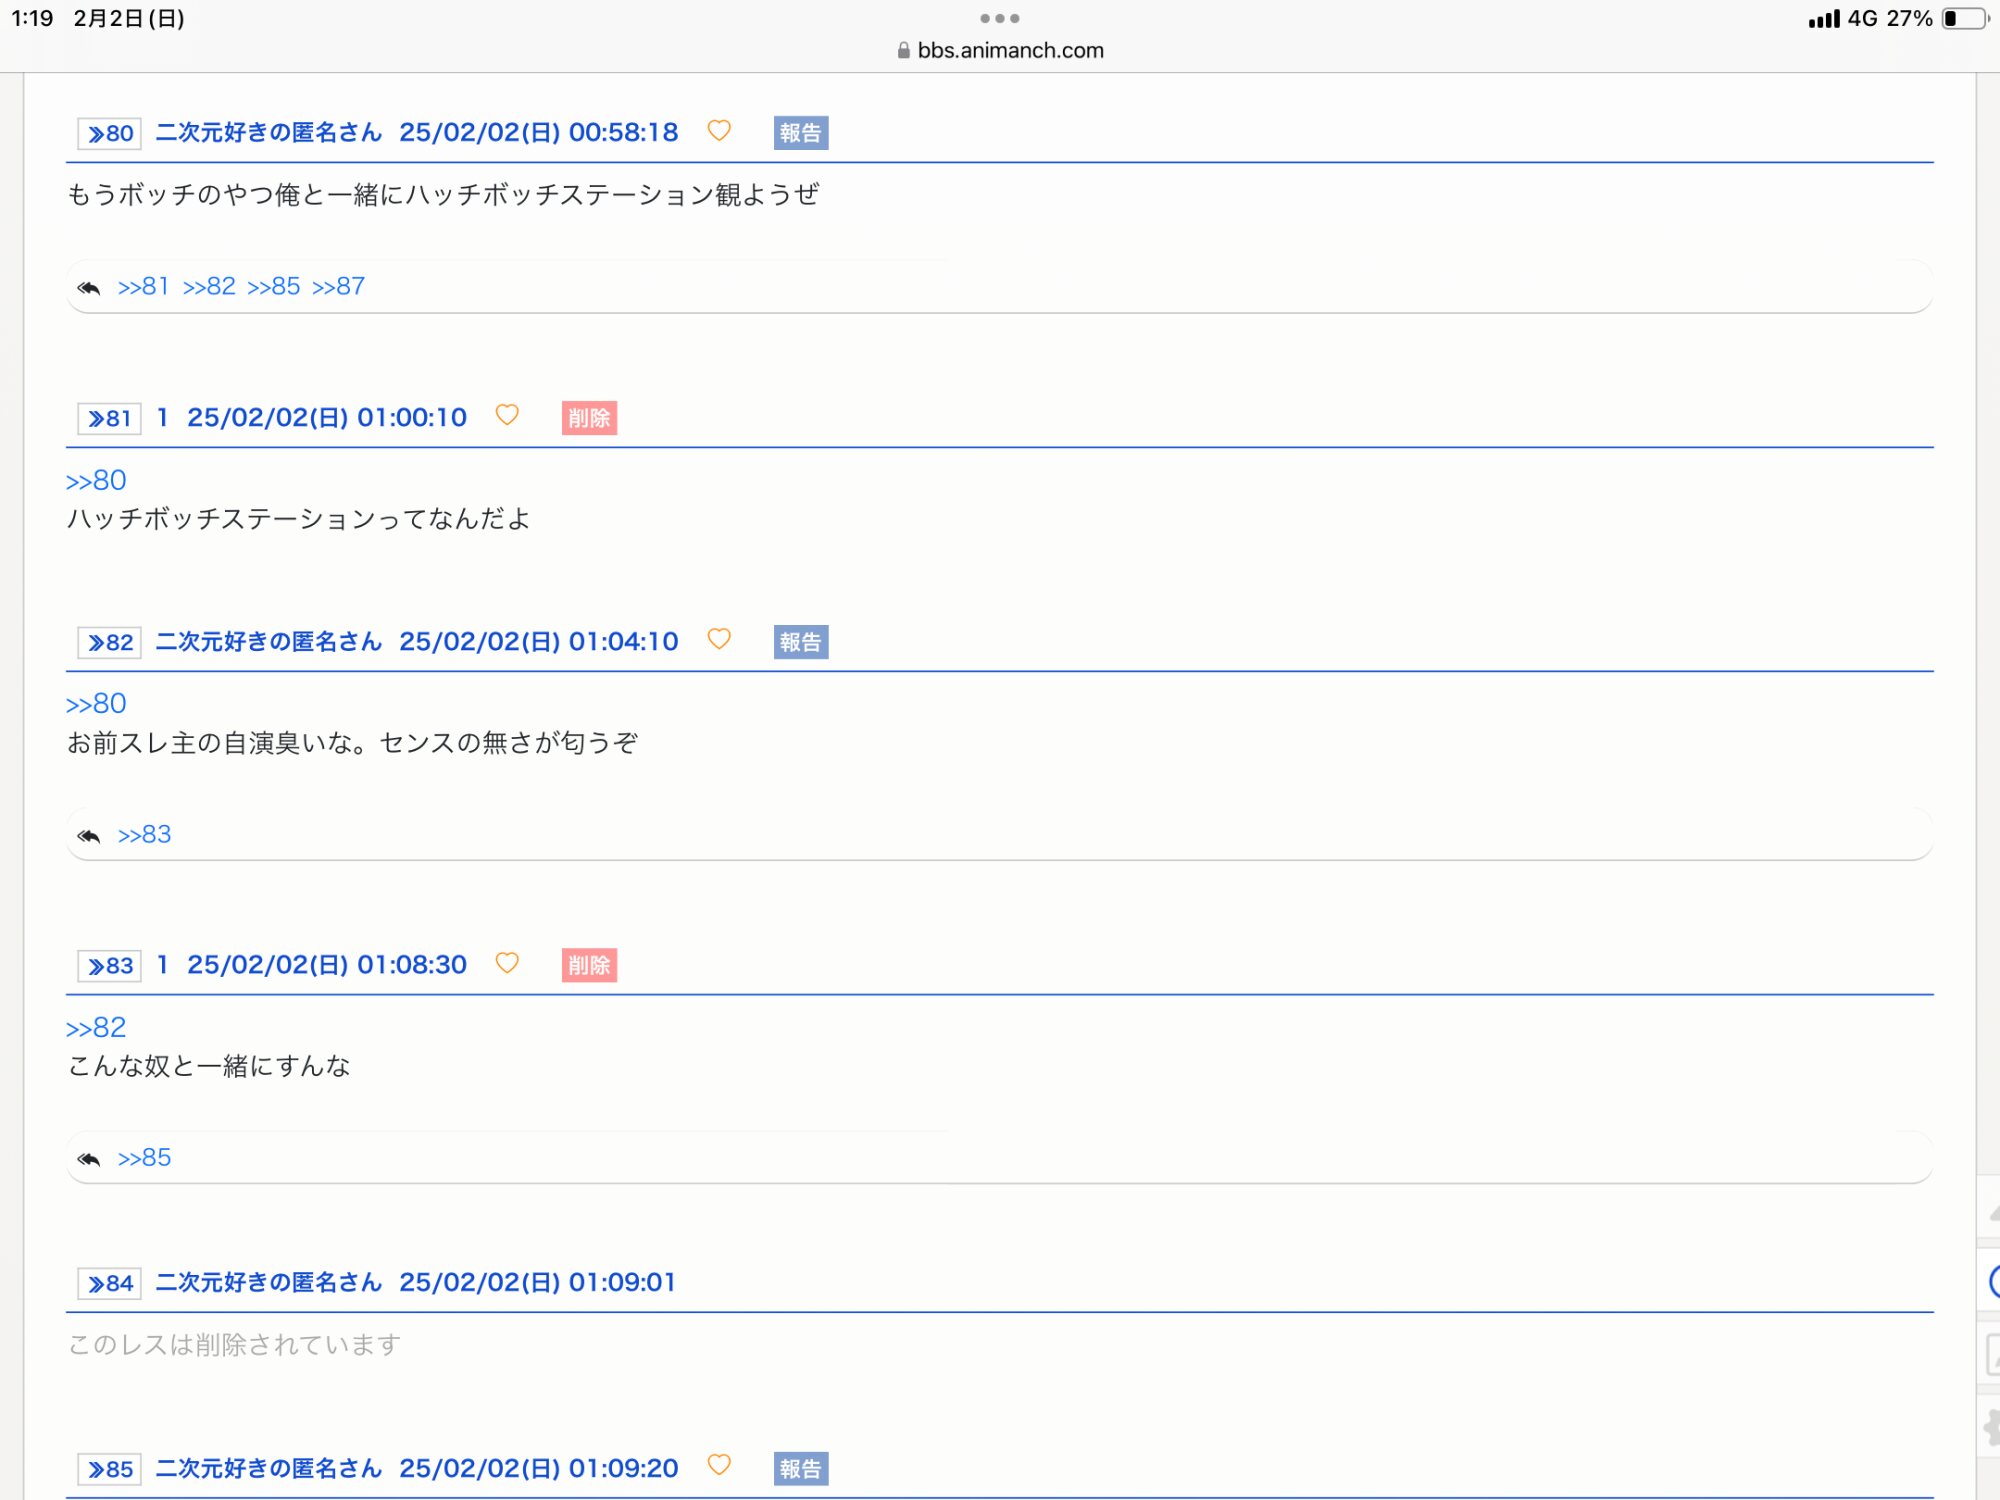Screen dimensions: 2000x1500
Task: Toggle heart on post 82
Action: (719, 639)
